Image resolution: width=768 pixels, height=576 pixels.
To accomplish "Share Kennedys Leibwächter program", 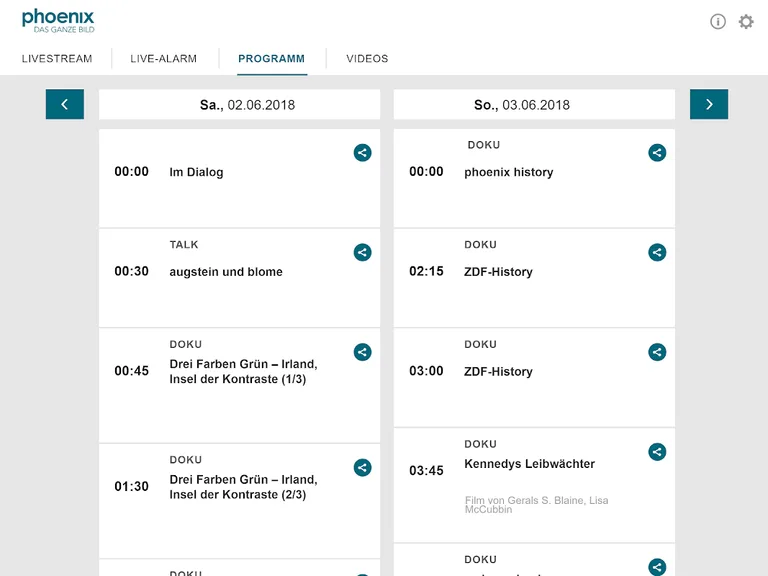I will (657, 452).
